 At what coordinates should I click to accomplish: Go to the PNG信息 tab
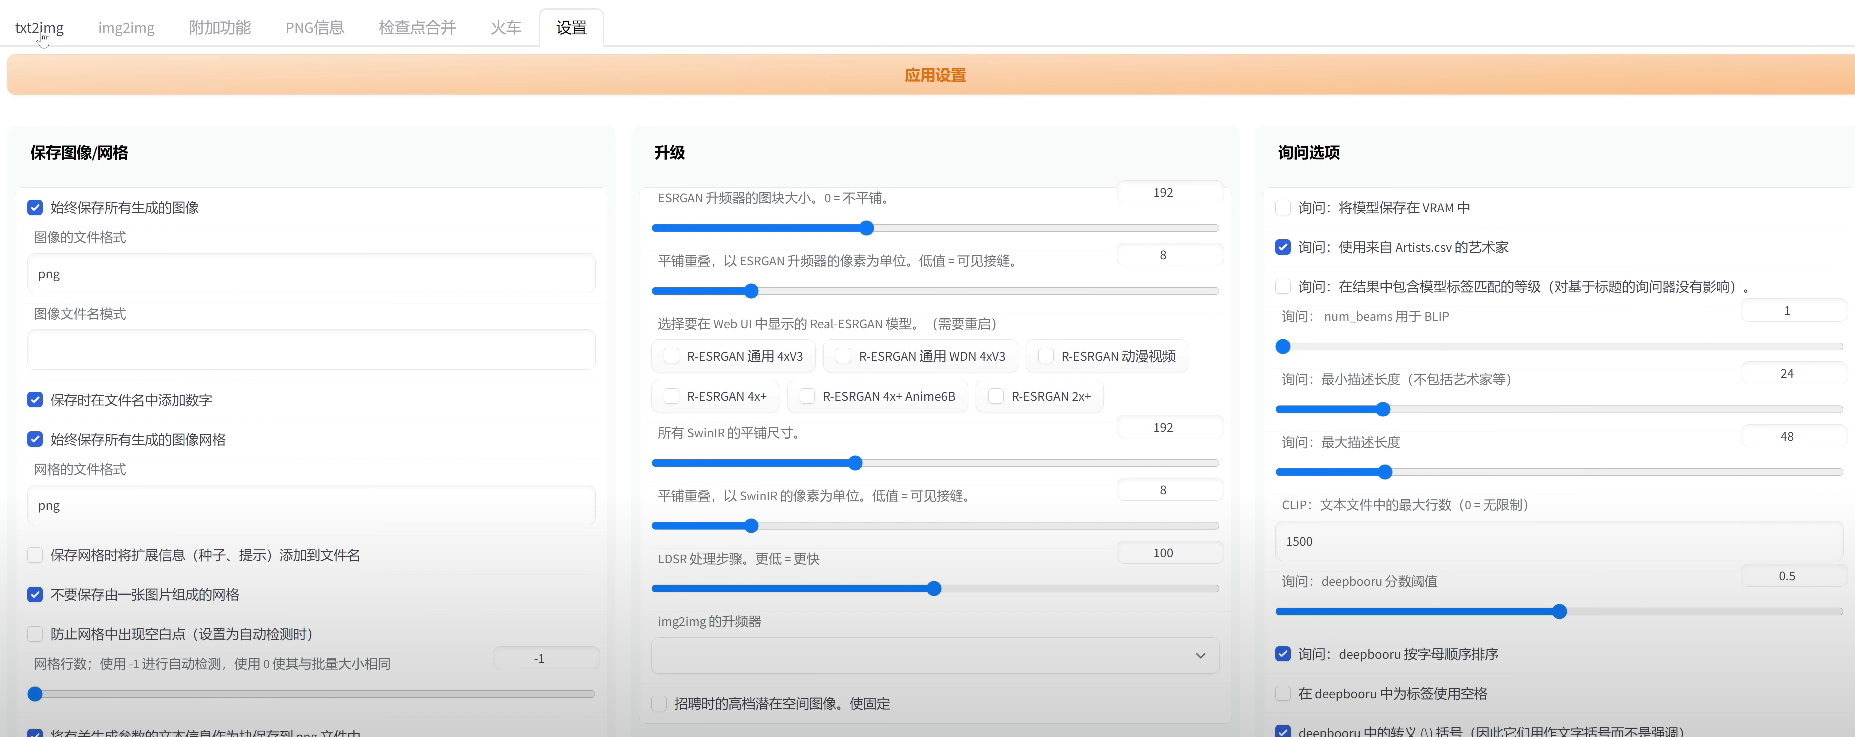314,28
